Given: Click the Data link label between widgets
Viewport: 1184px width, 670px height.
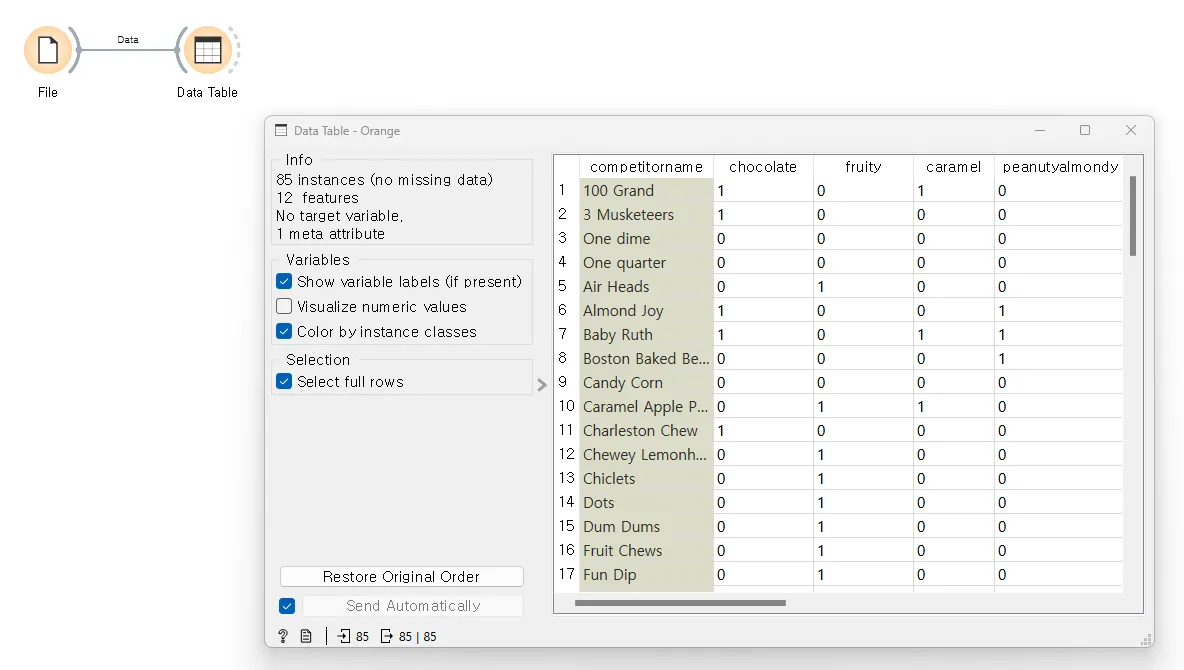Looking at the screenshot, I should point(128,39).
